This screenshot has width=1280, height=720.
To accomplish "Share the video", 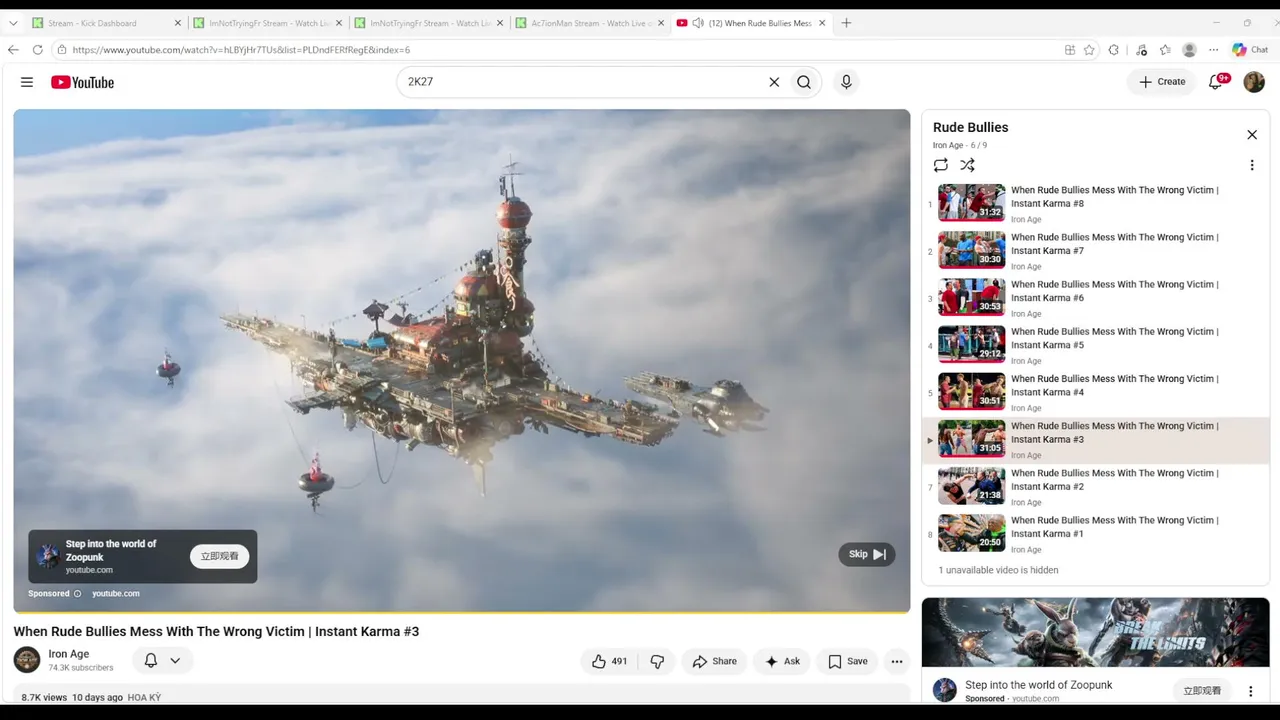I will pyautogui.click(x=715, y=661).
